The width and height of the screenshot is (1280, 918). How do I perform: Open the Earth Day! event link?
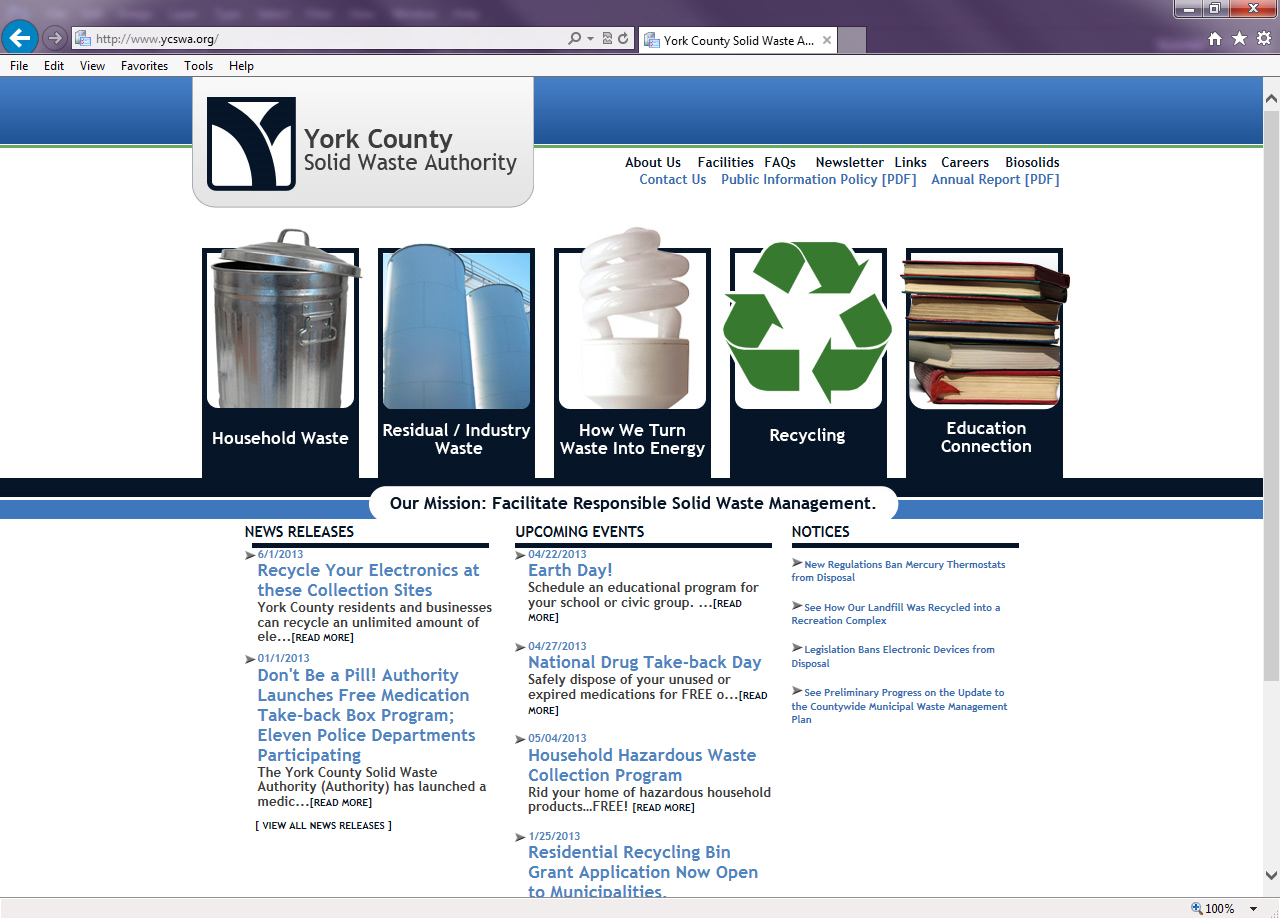tap(570, 570)
